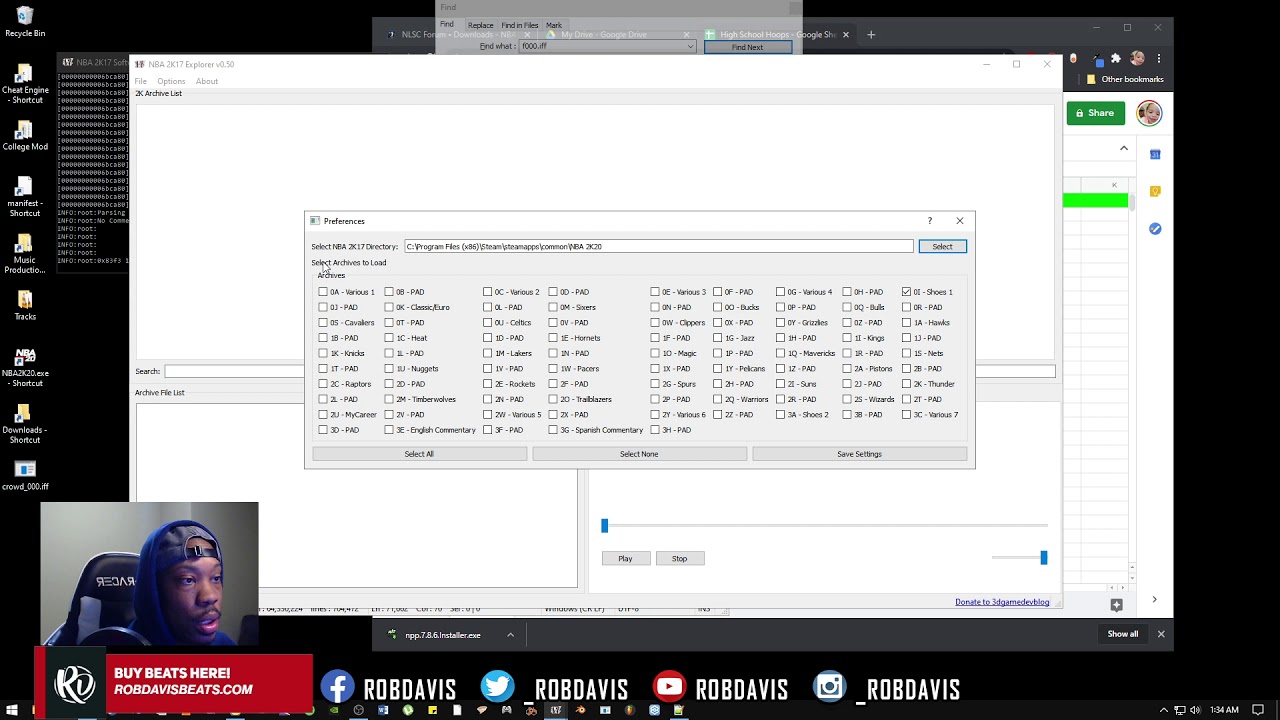
Task: Select crowd_000.iff file on desktop
Action: pos(25,475)
